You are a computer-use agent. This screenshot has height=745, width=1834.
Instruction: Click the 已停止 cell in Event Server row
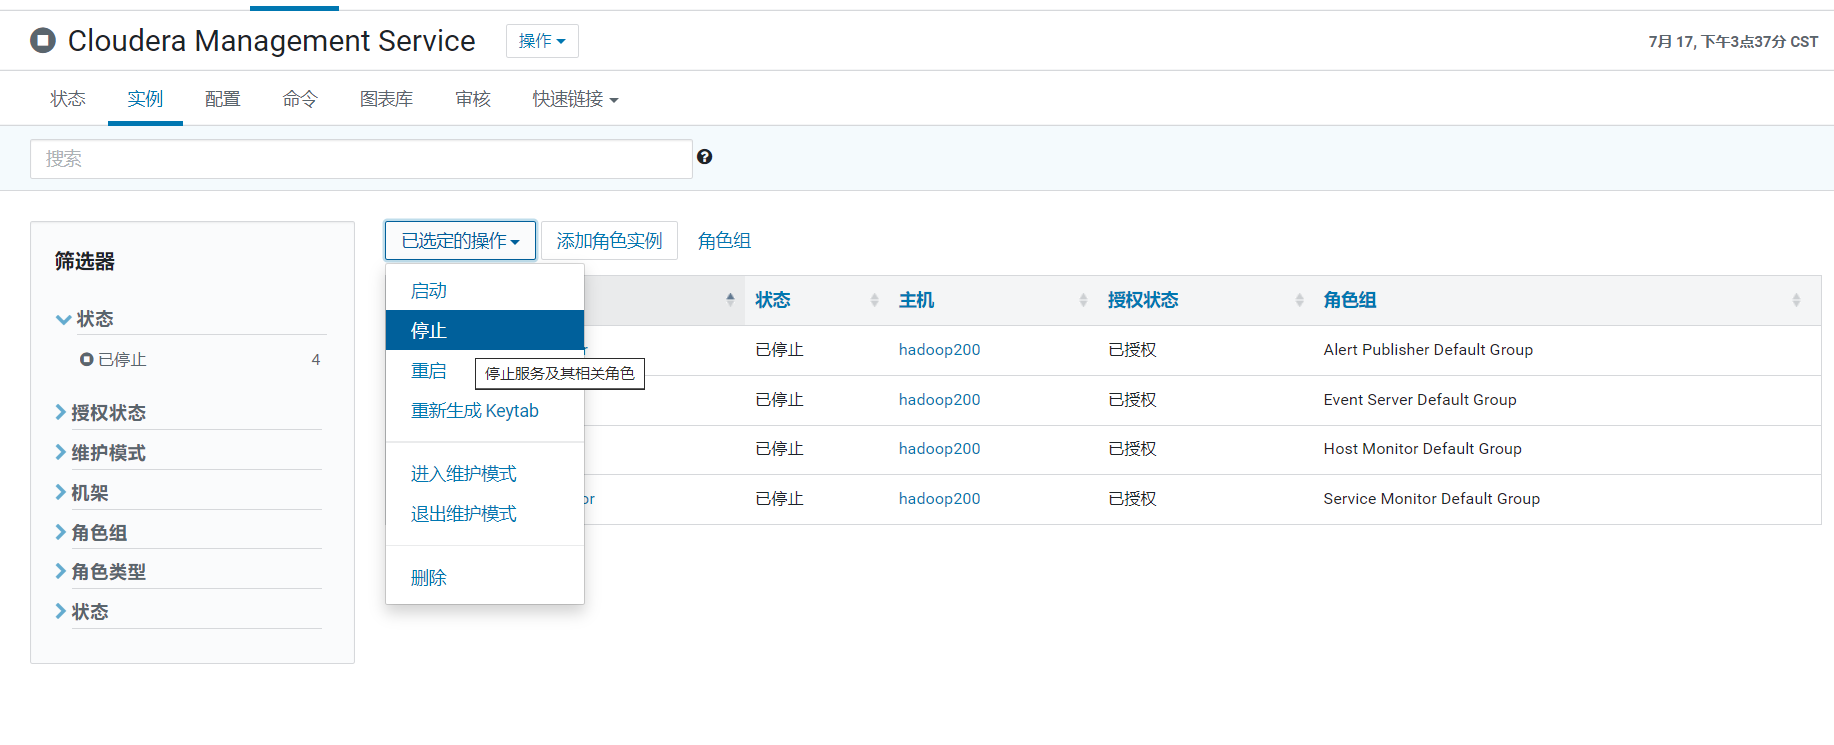pyautogui.click(x=779, y=400)
